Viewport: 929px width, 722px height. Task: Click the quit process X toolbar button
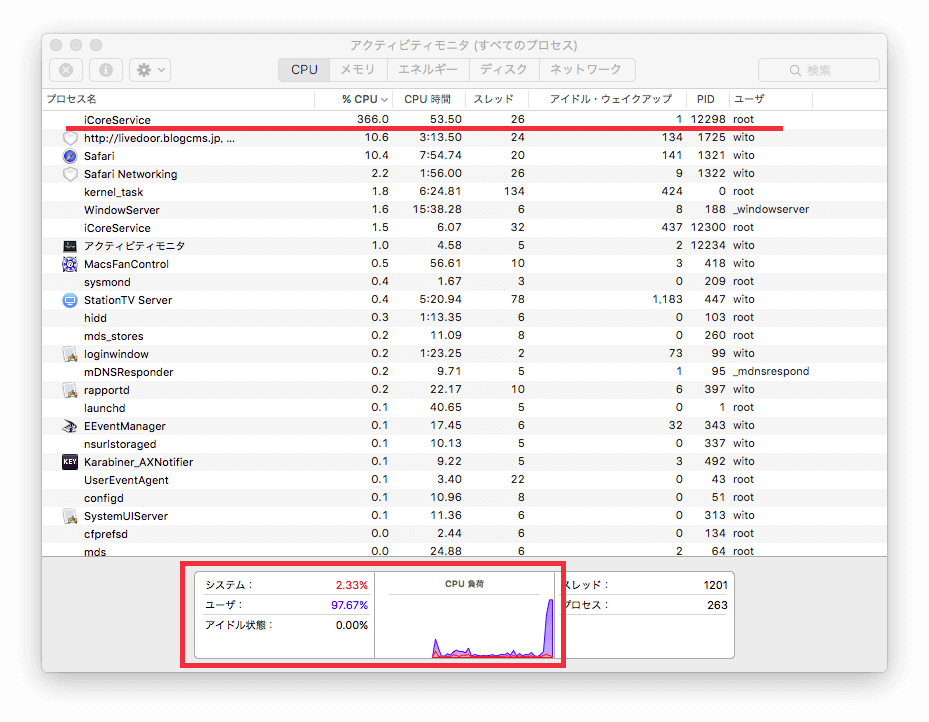click(x=66, y=70)
